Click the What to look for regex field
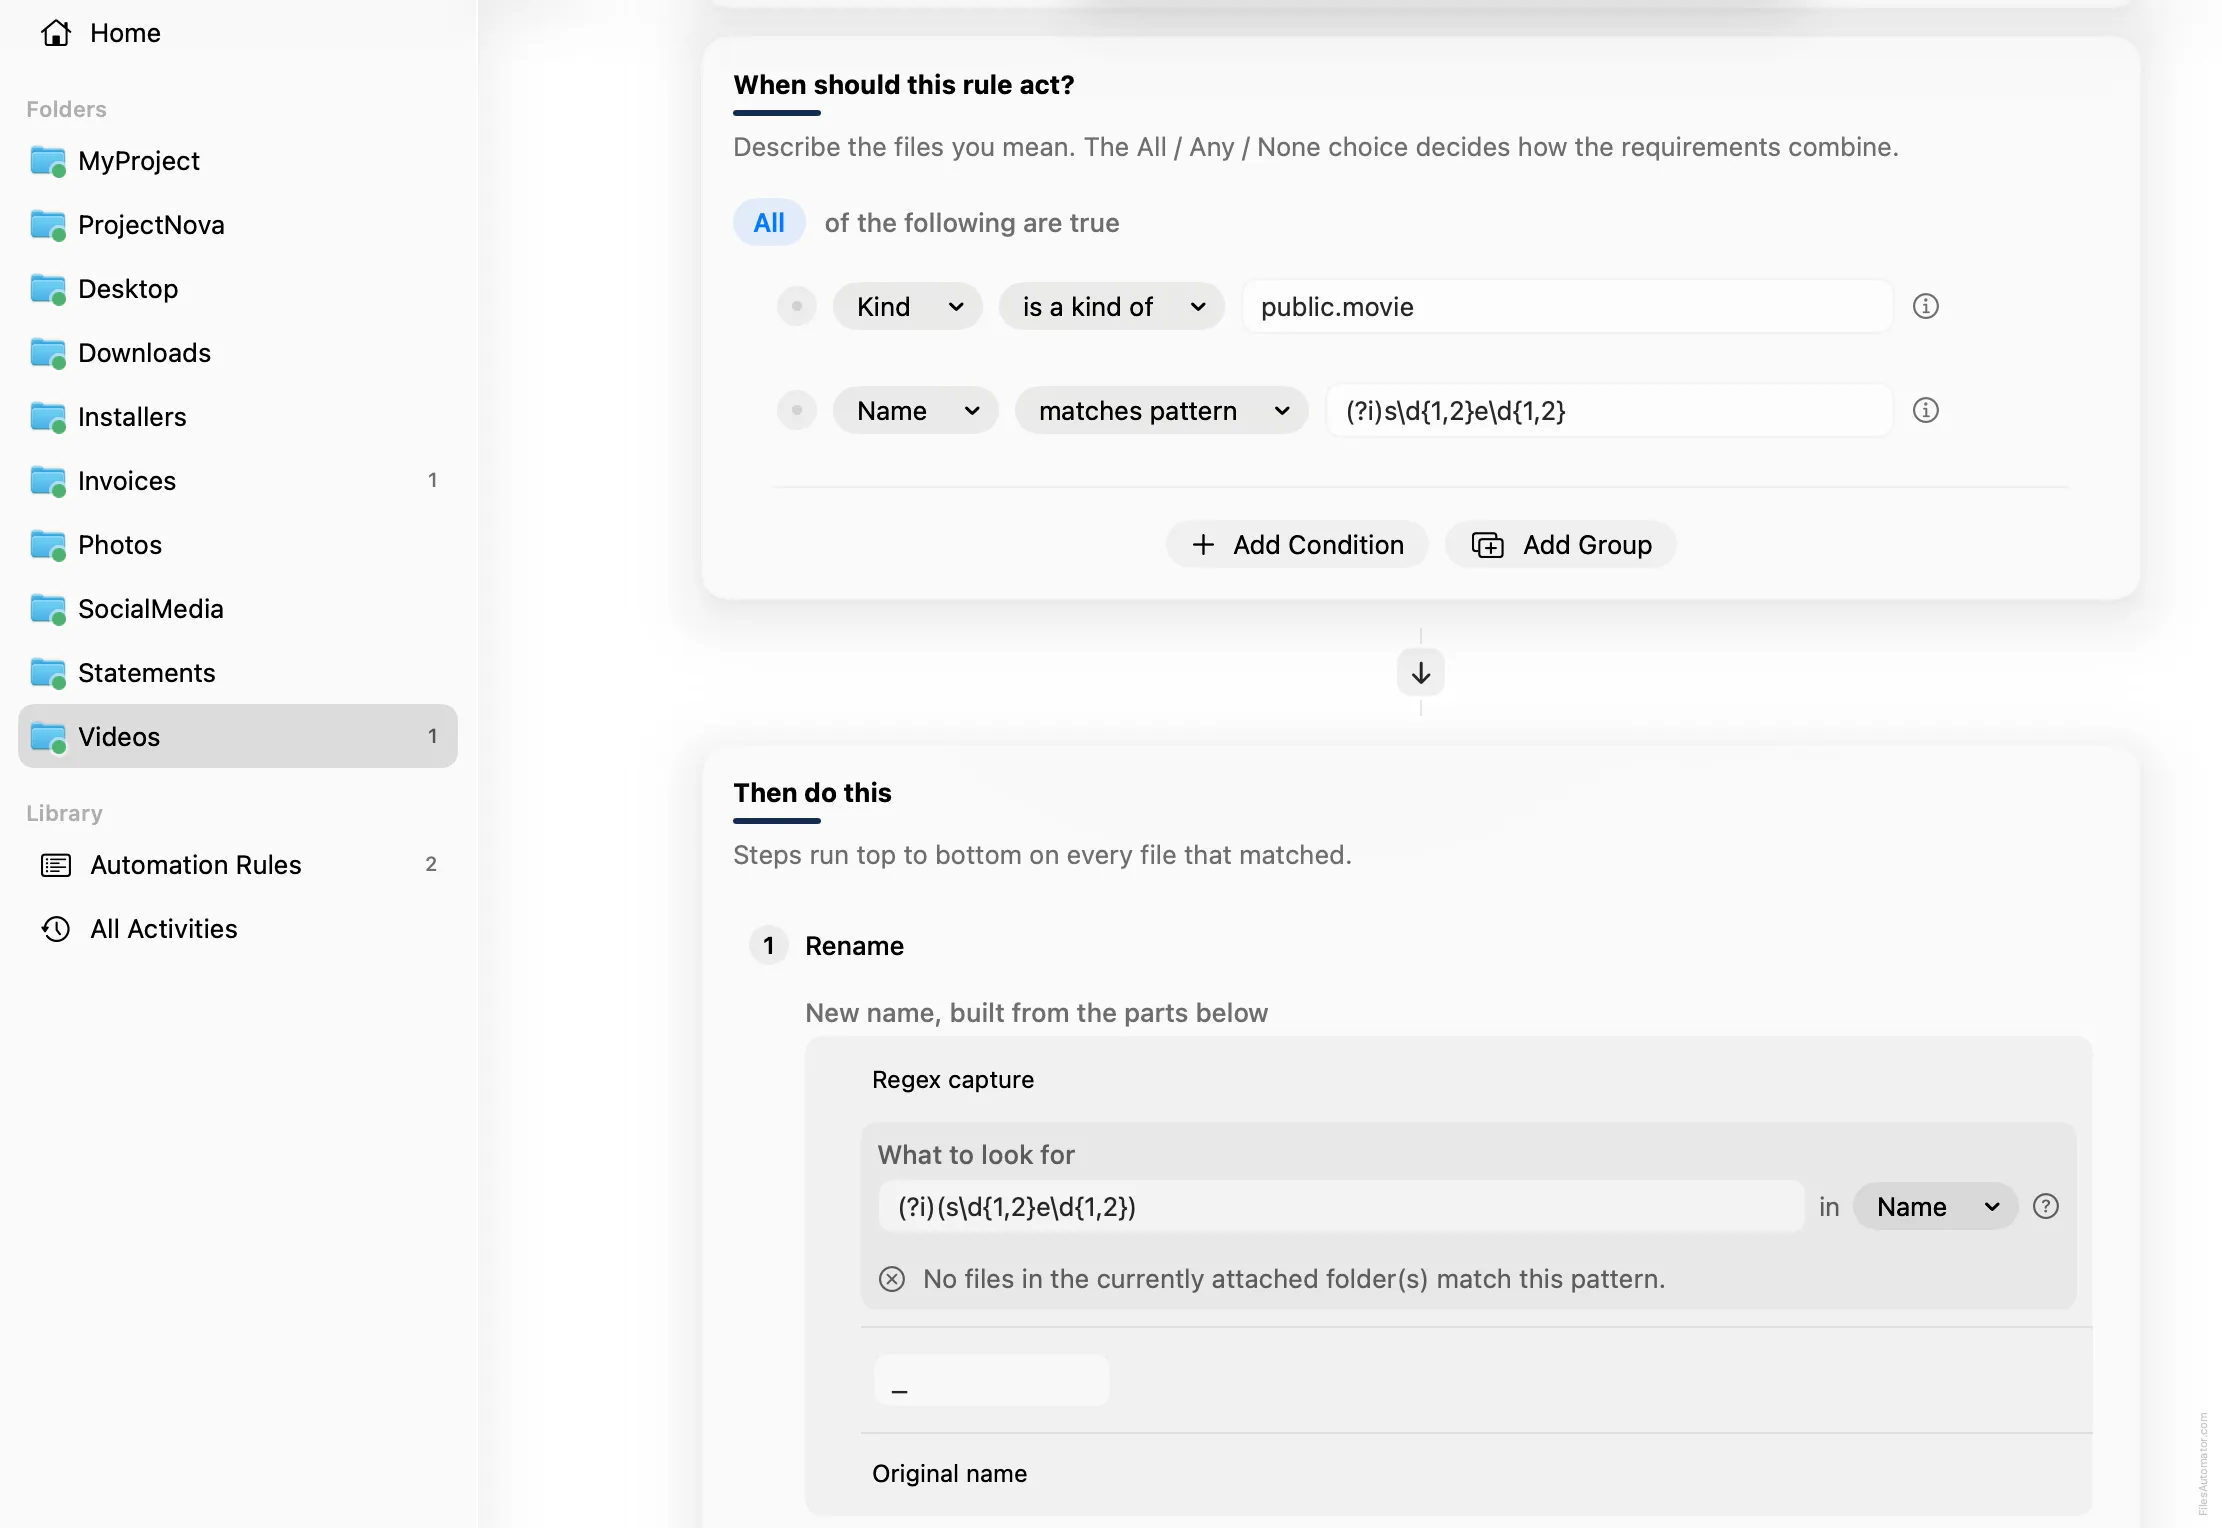Viewport: 2222px width, 1528px height. (x=1341, y=1206)
